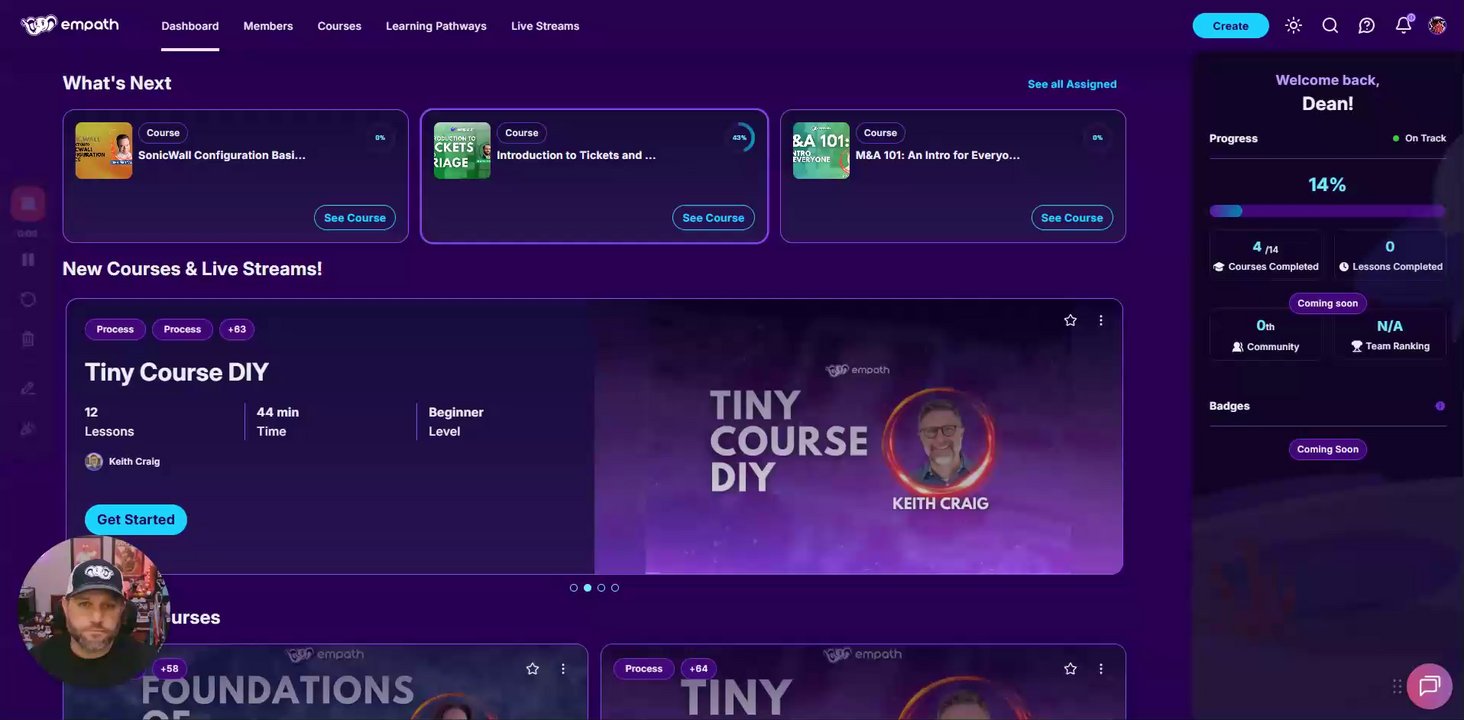Screen dimensions: 1464x720
Task: Click Introduction to Tickets course thumbnail
Action: tap(462, 151)
